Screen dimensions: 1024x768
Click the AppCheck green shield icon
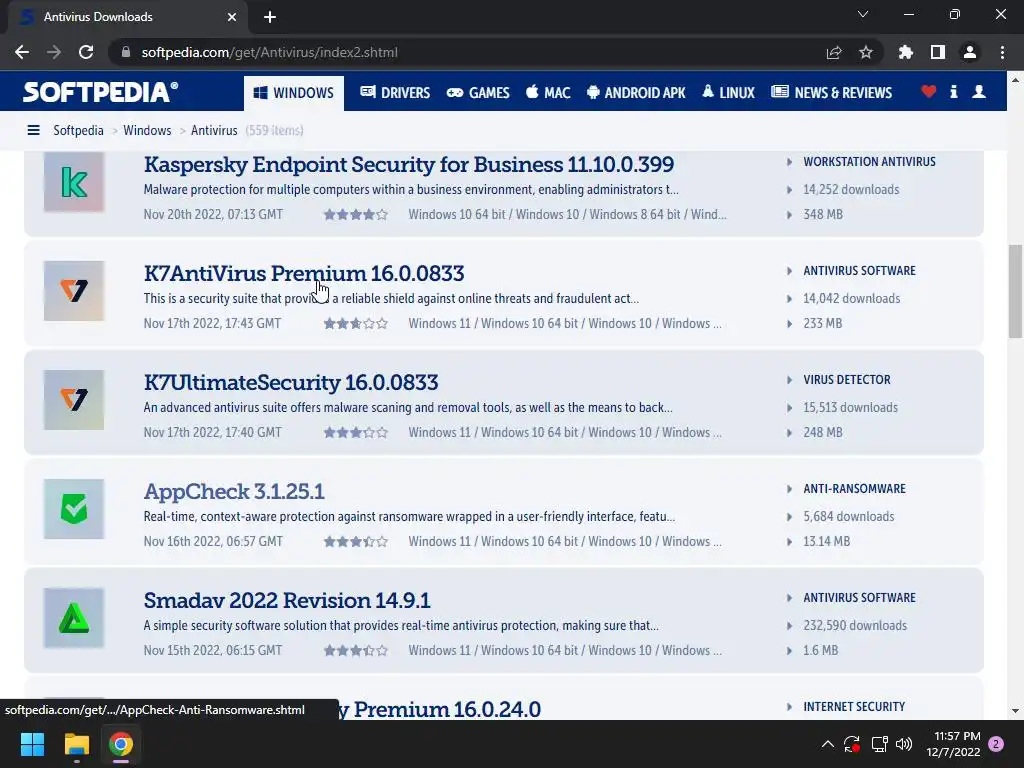click(x=74, y=509)
